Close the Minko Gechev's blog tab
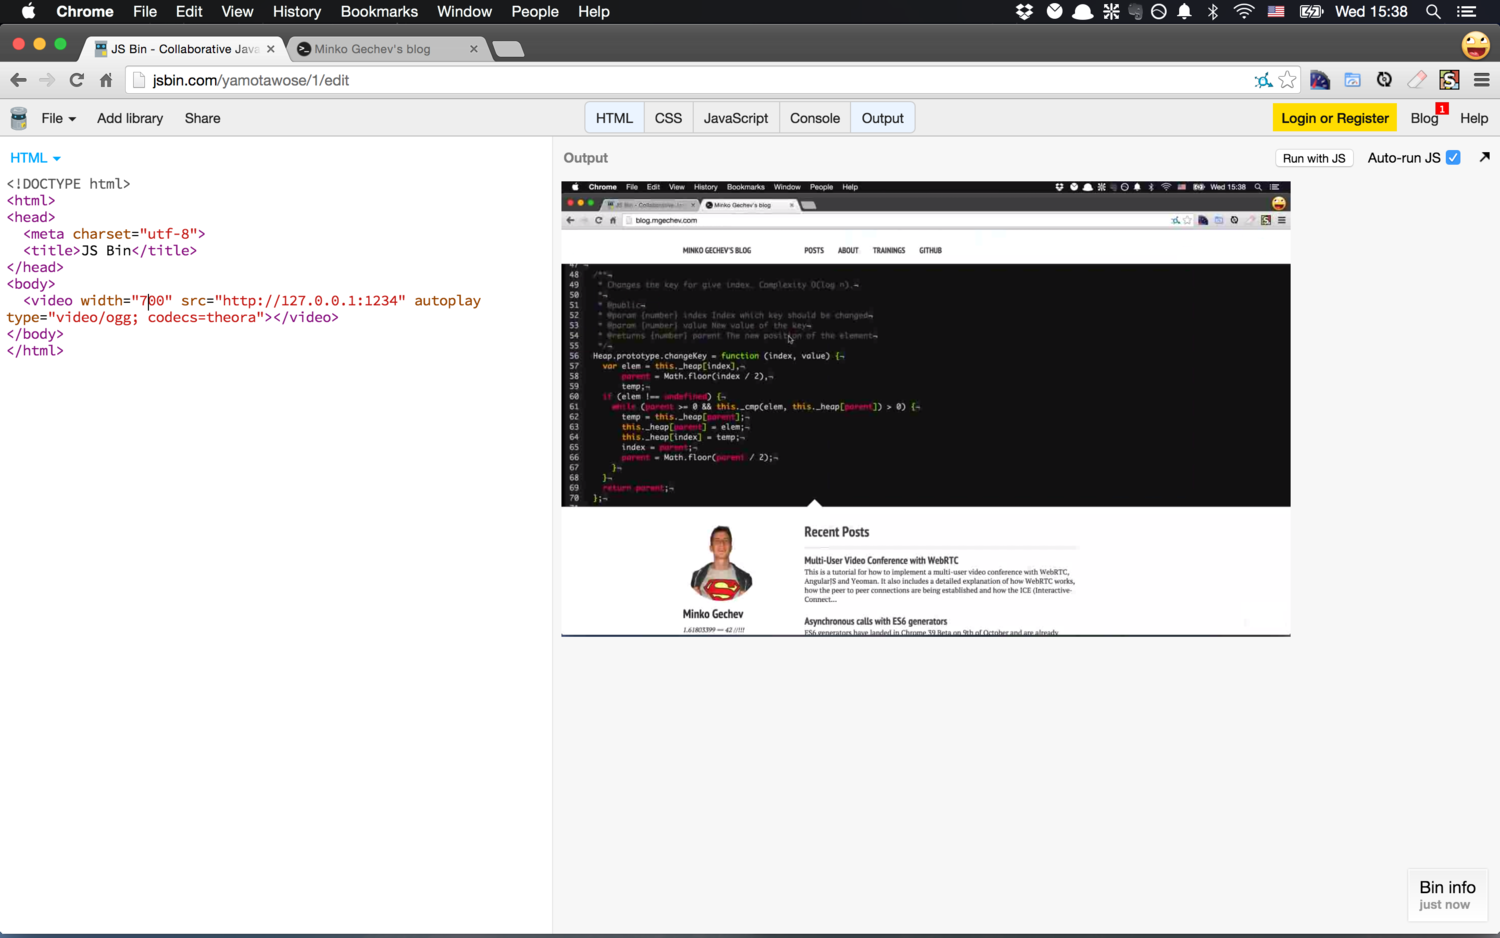 click(474, 48)
